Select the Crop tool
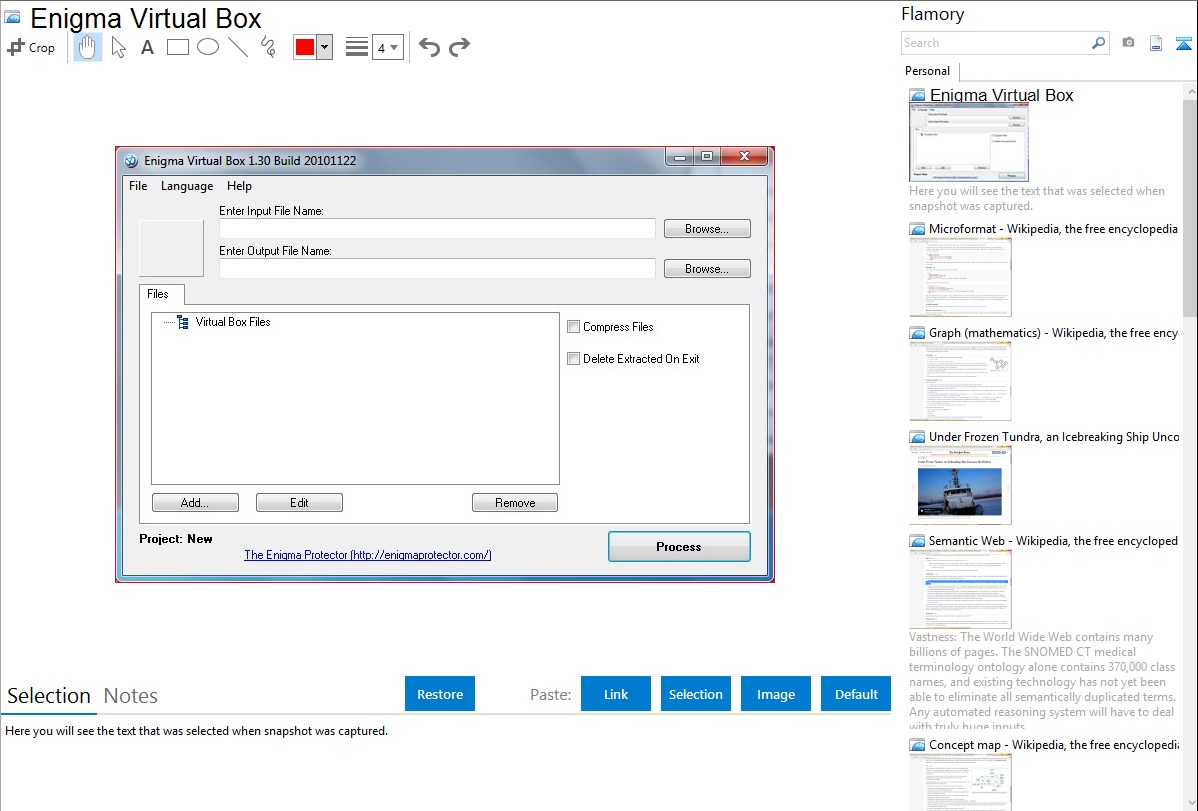 click(31, 47)
